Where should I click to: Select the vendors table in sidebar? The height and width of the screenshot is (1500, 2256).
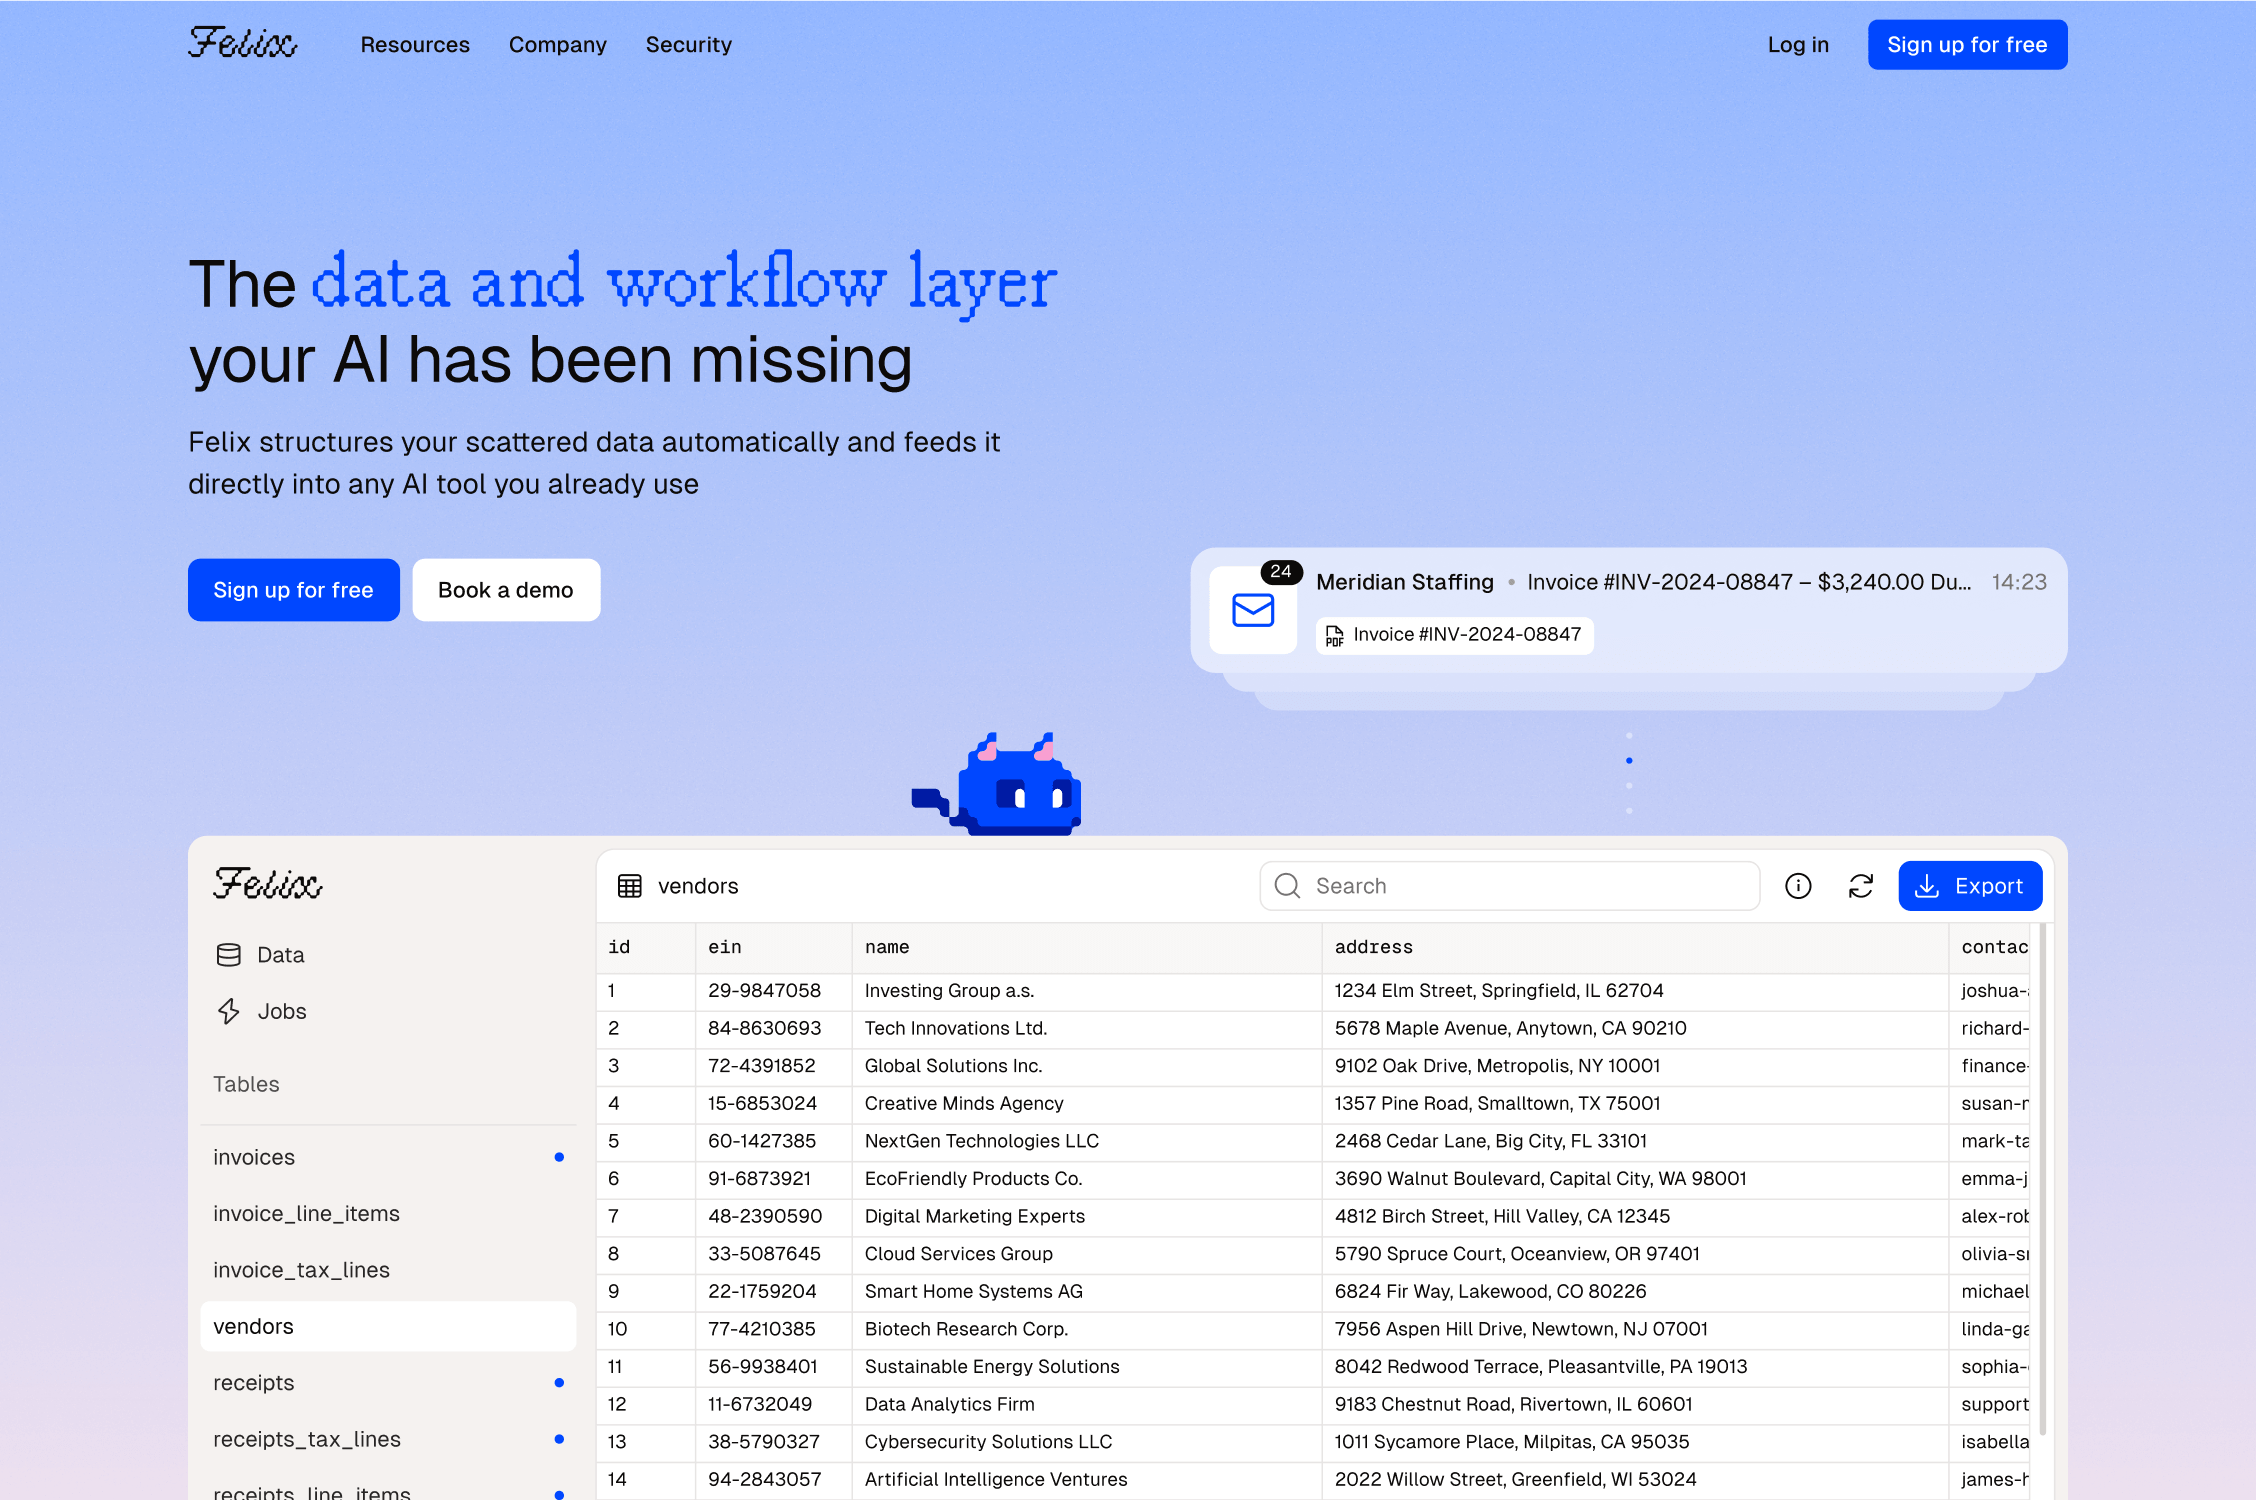click(x=388, y=1326)
